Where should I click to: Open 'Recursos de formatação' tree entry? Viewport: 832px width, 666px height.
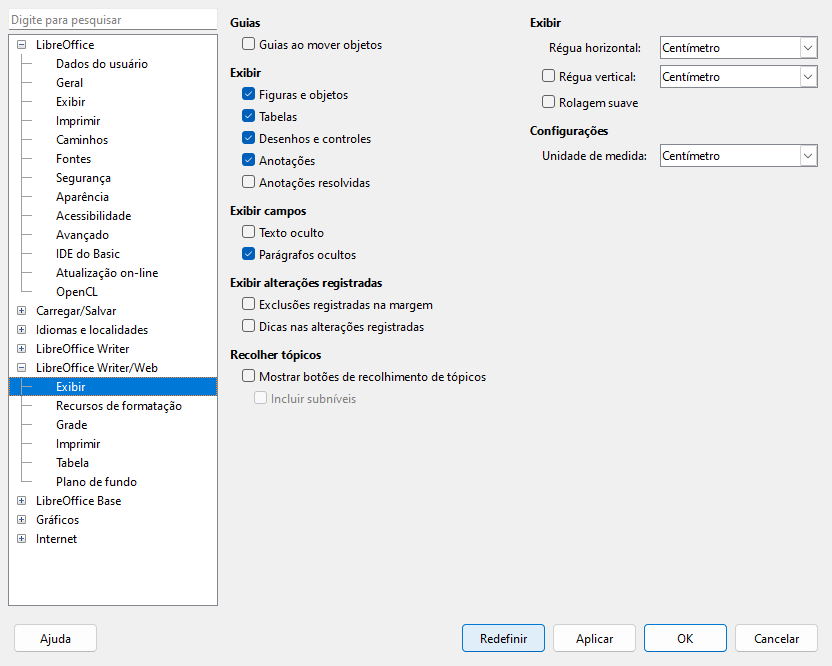click(x=119, y=406)
